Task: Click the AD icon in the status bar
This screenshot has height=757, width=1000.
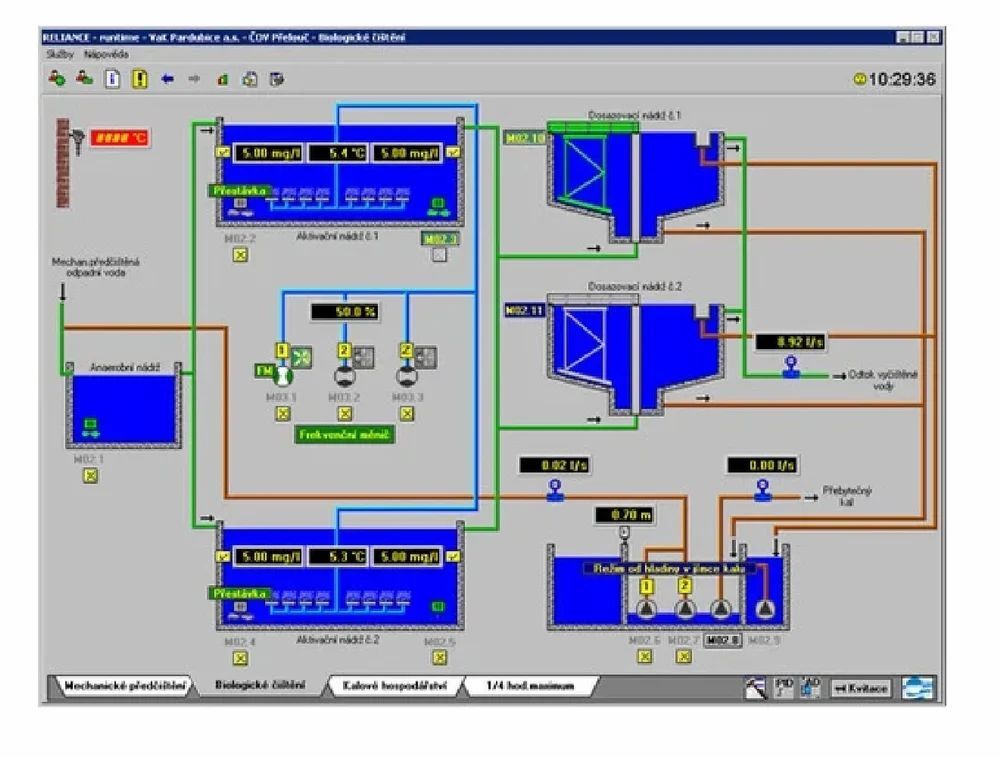Action: pyautogui.click(x=809, y=686)
